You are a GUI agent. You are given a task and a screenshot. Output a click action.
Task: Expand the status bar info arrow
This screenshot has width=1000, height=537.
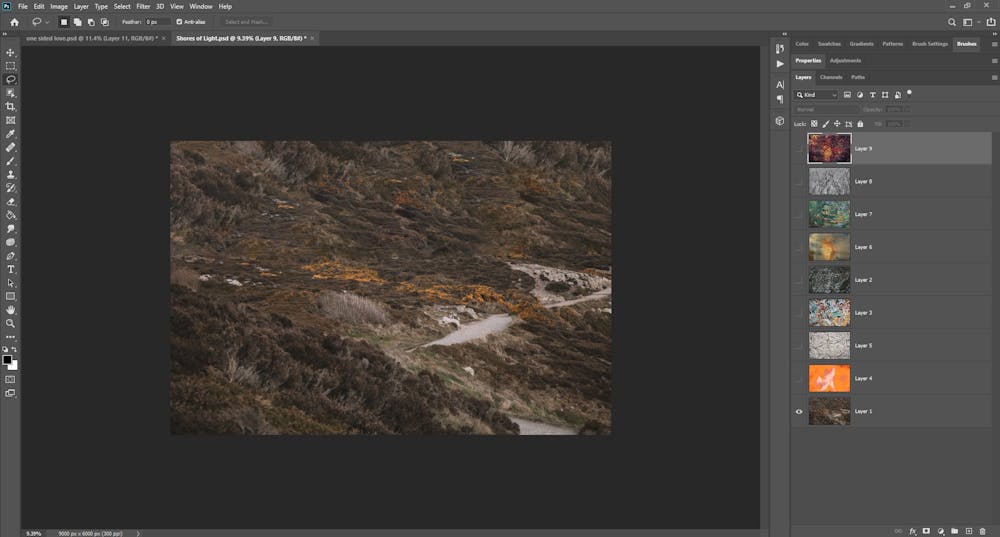pyautogui.click(x=138, y=533)
